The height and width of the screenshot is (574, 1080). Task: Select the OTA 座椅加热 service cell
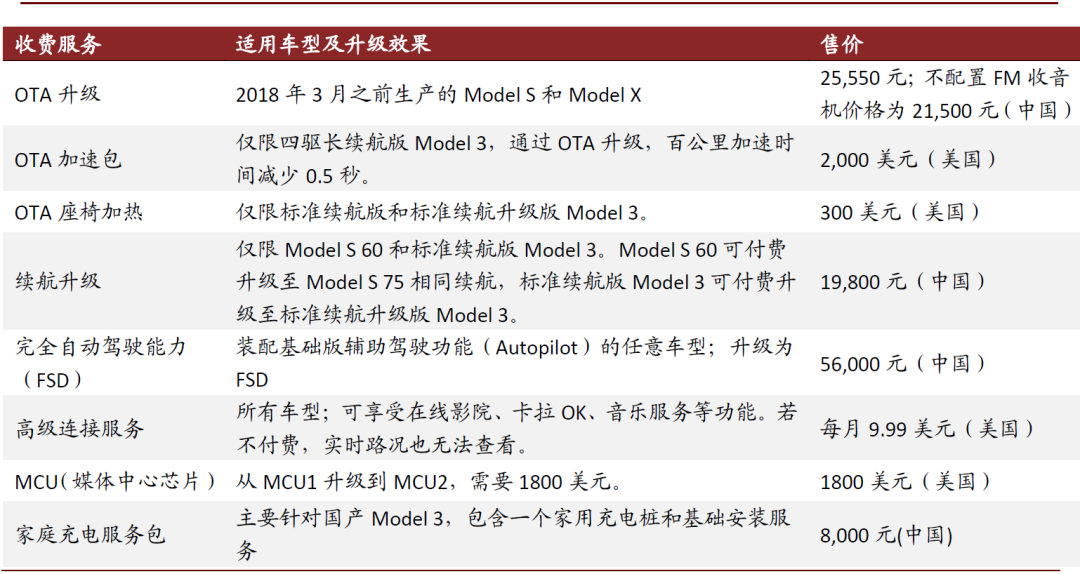tap(79, 212)
